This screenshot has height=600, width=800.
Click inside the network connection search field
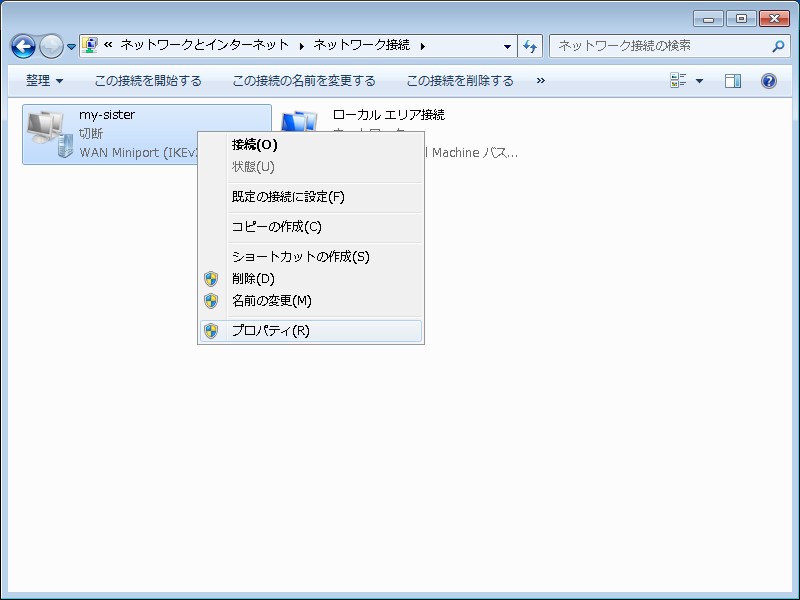point(650,45)
